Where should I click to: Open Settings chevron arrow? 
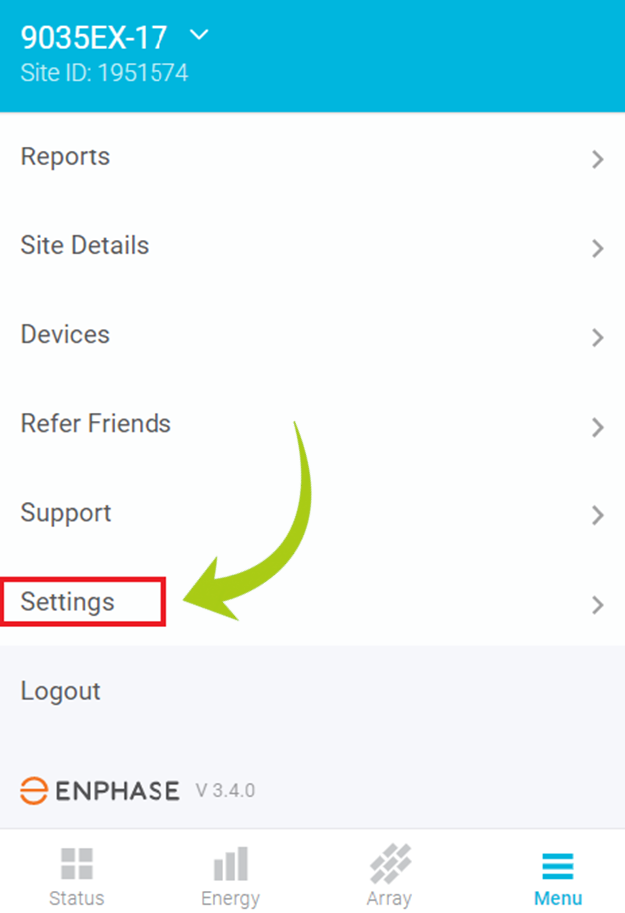click(597, 604)
